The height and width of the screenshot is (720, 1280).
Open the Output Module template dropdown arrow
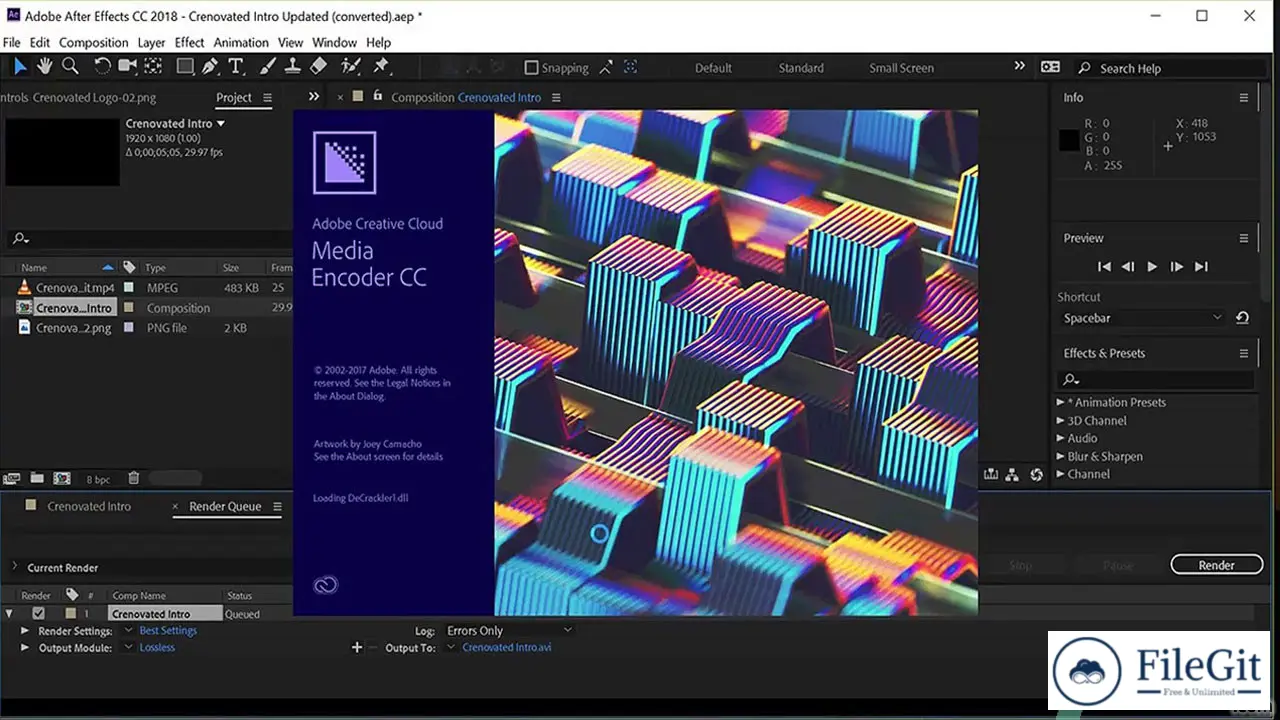129,648
